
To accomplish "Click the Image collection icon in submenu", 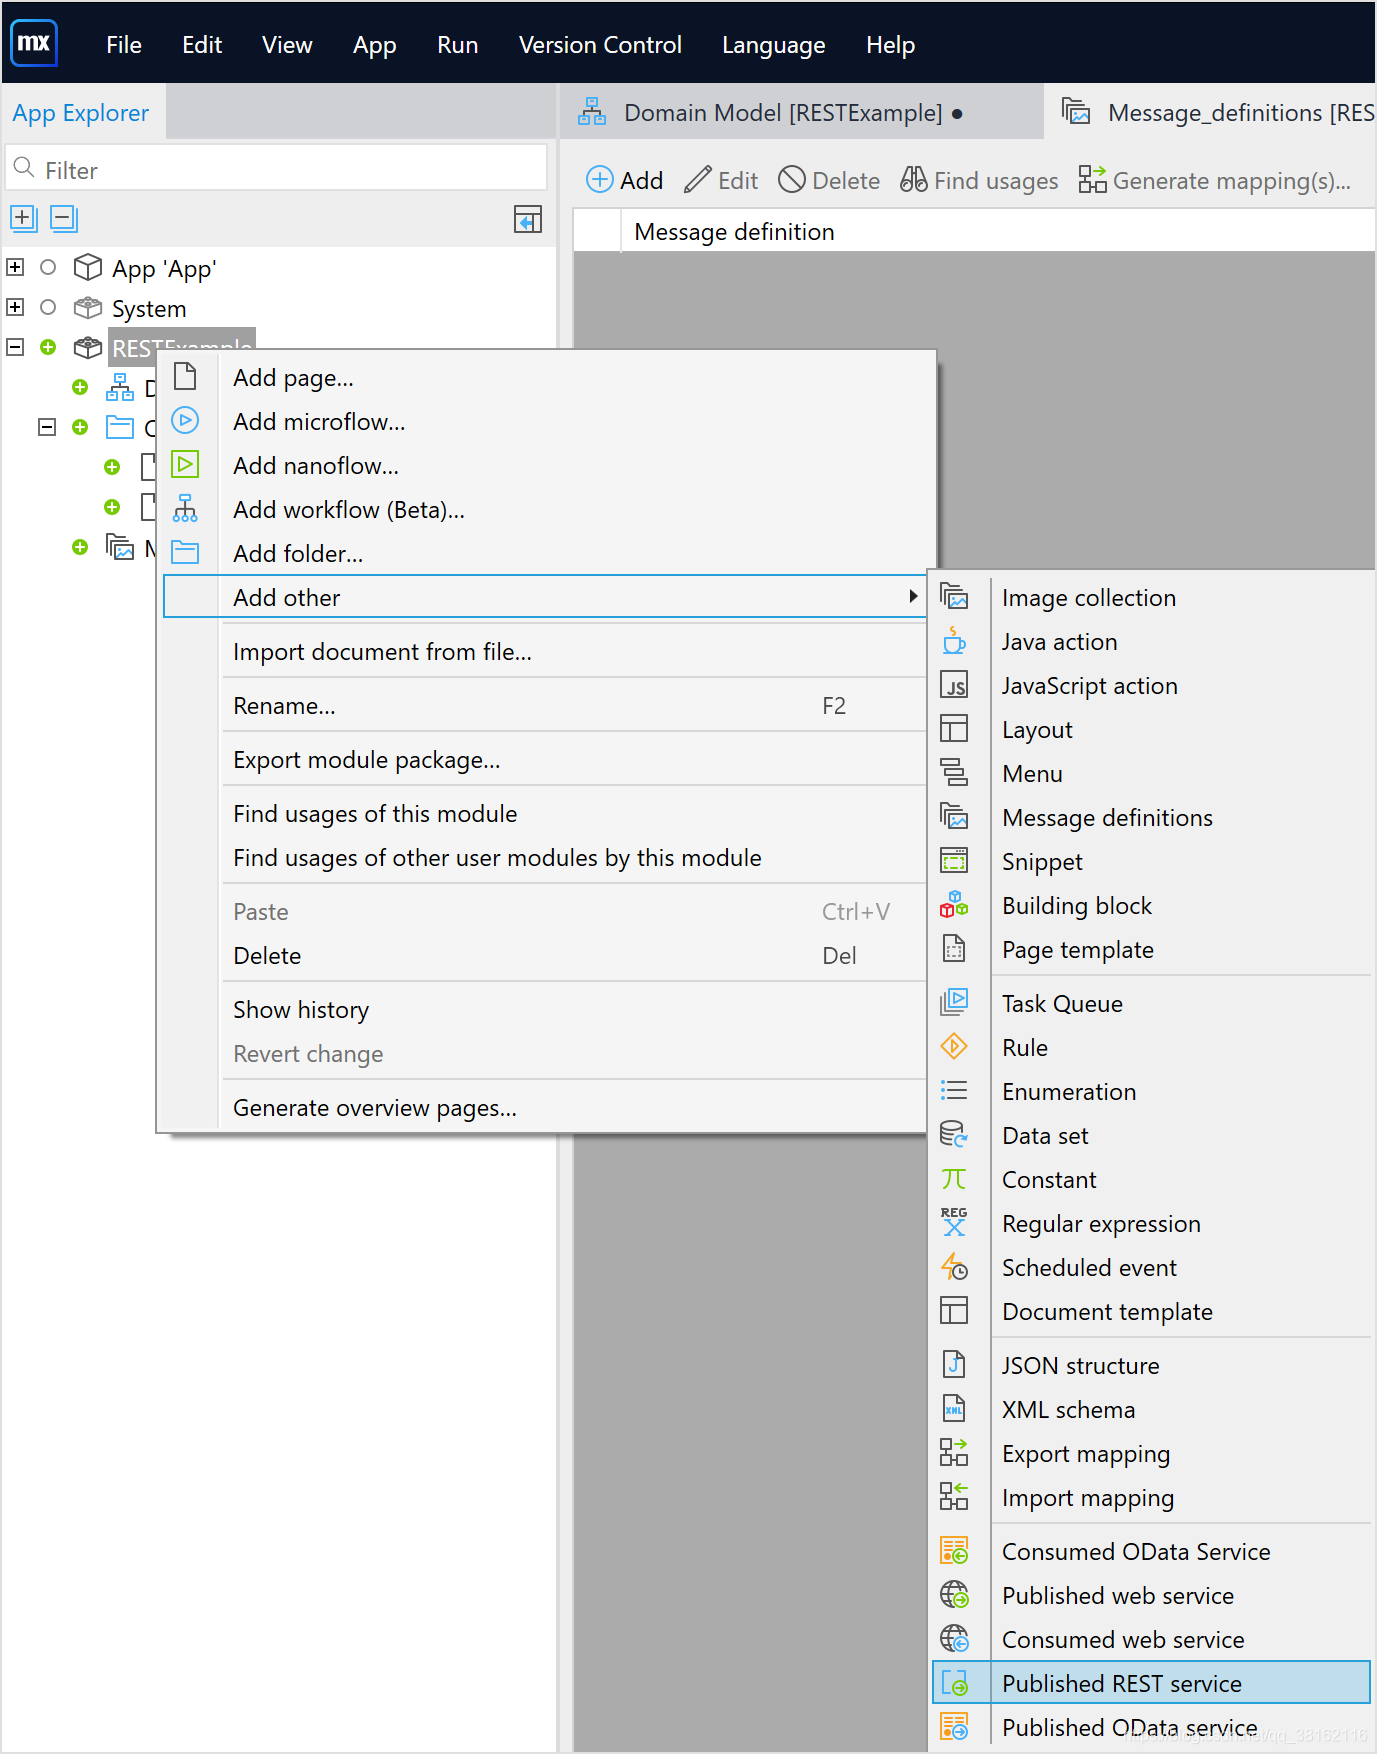I will pos(954,597).
